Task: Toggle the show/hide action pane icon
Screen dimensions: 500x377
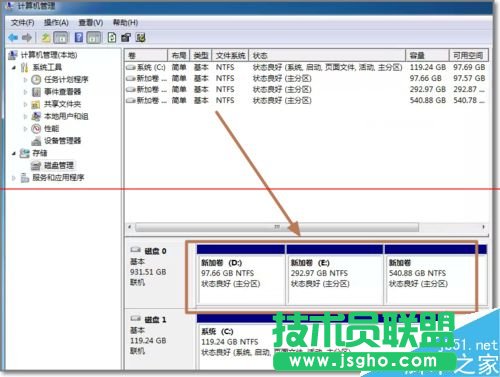Action: [x=94, y=38]
